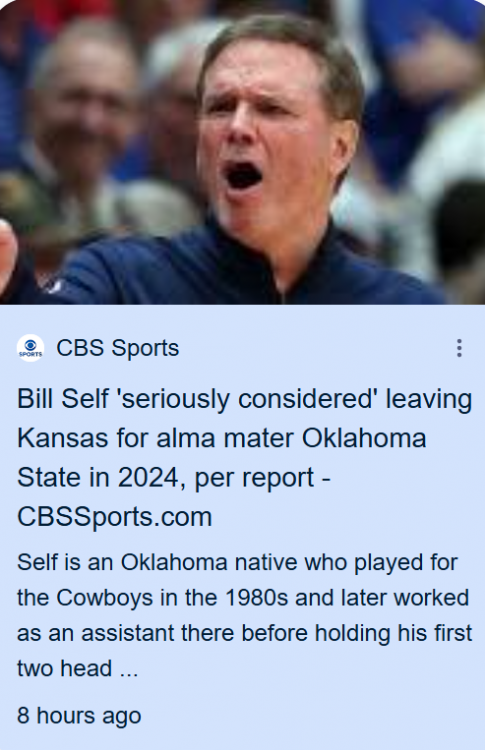The width and height of the screenshot is (485, 750).
Task: Click the headline line 'Kansas for alma mater Oklahoma'
Action: pos(221,438)
